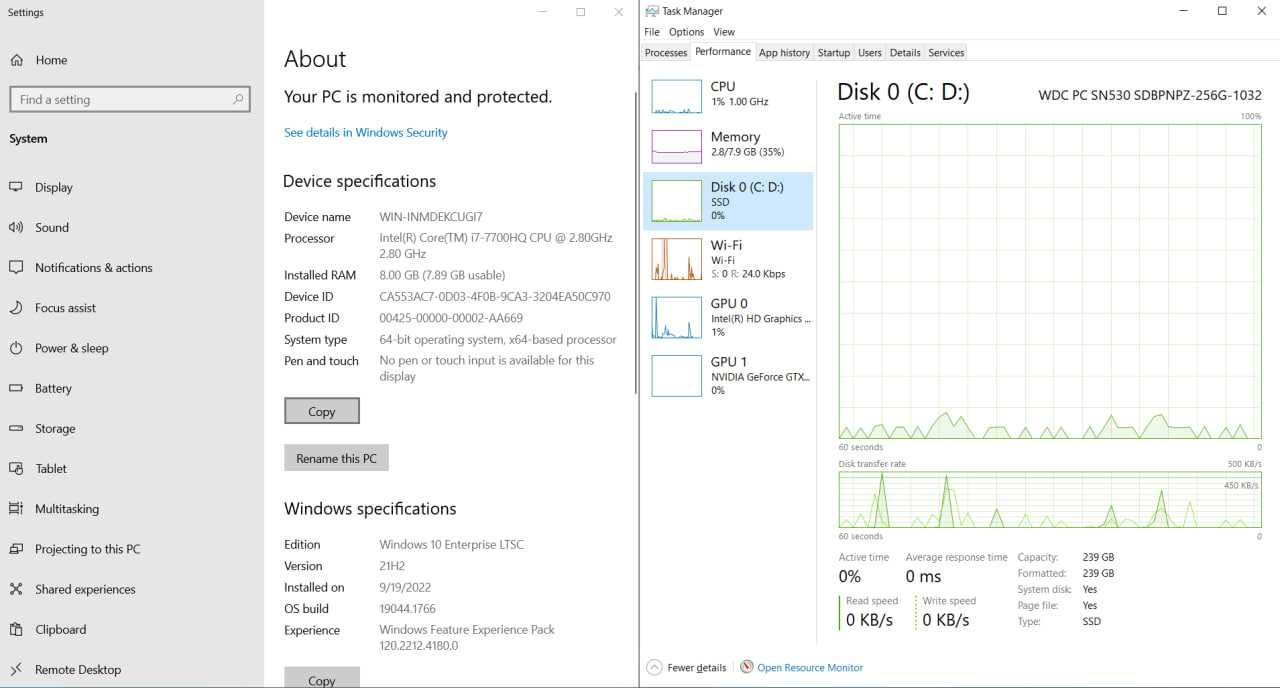This screenshot has height=688, width=1280.
Task: Click the Average response time 0 ms value
Action: 923,576
